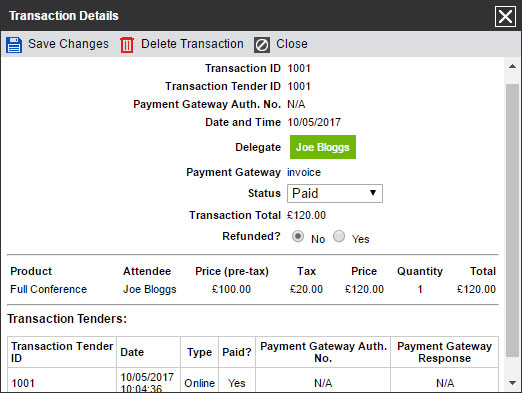
Task: Click Delete Transaction text button
Action: point(192,44)
